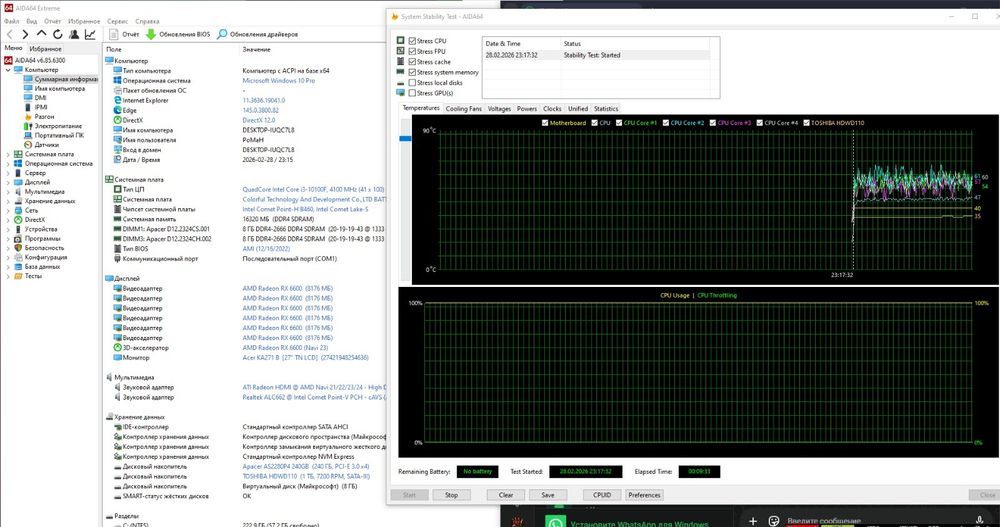Screen dimensions: 1000x527
Task: Click the plus icon in WhatsApp window
Action: click(753, 521)
